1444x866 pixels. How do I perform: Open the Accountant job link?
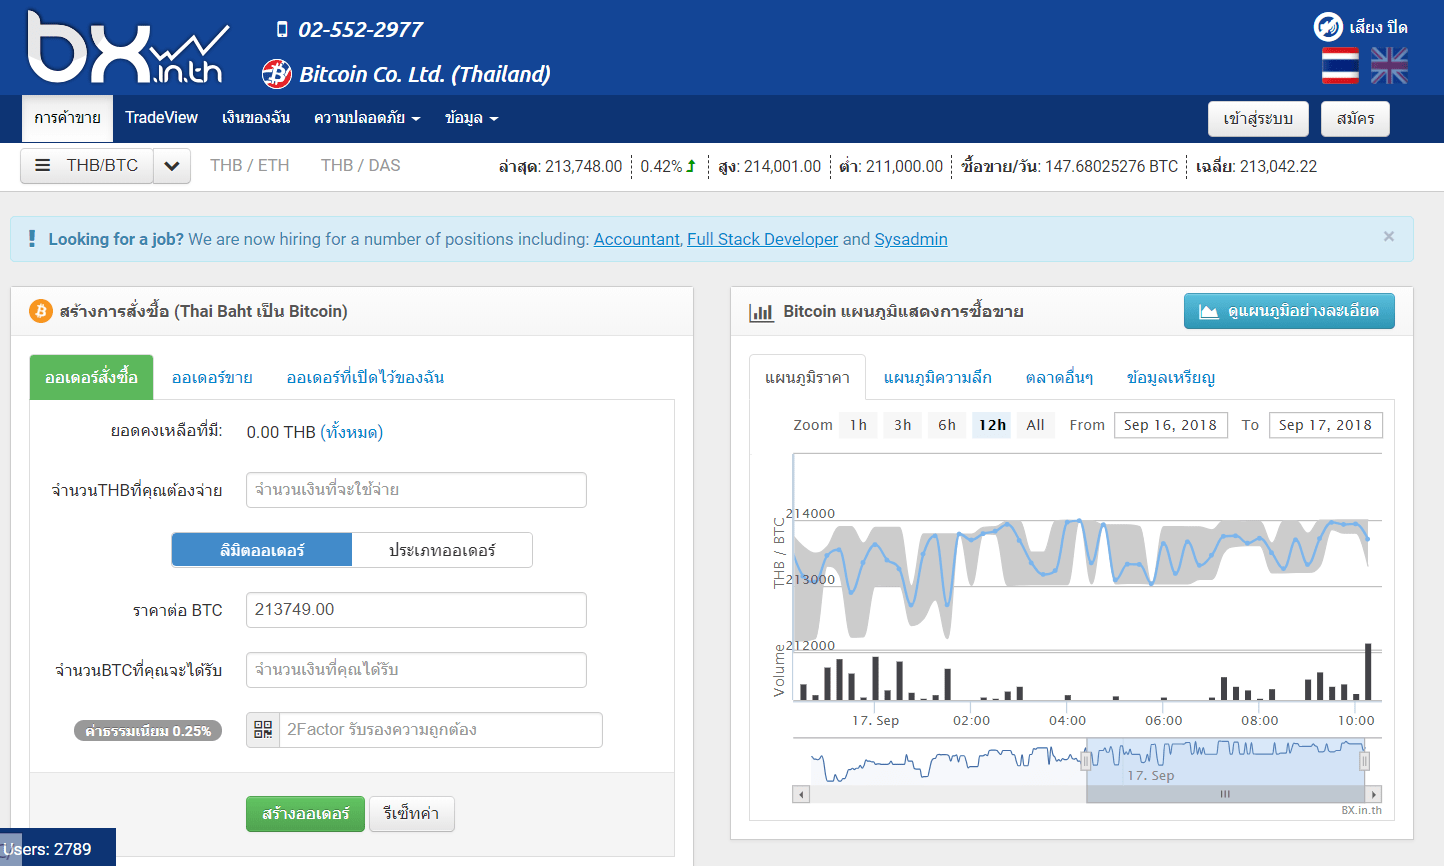637,239
